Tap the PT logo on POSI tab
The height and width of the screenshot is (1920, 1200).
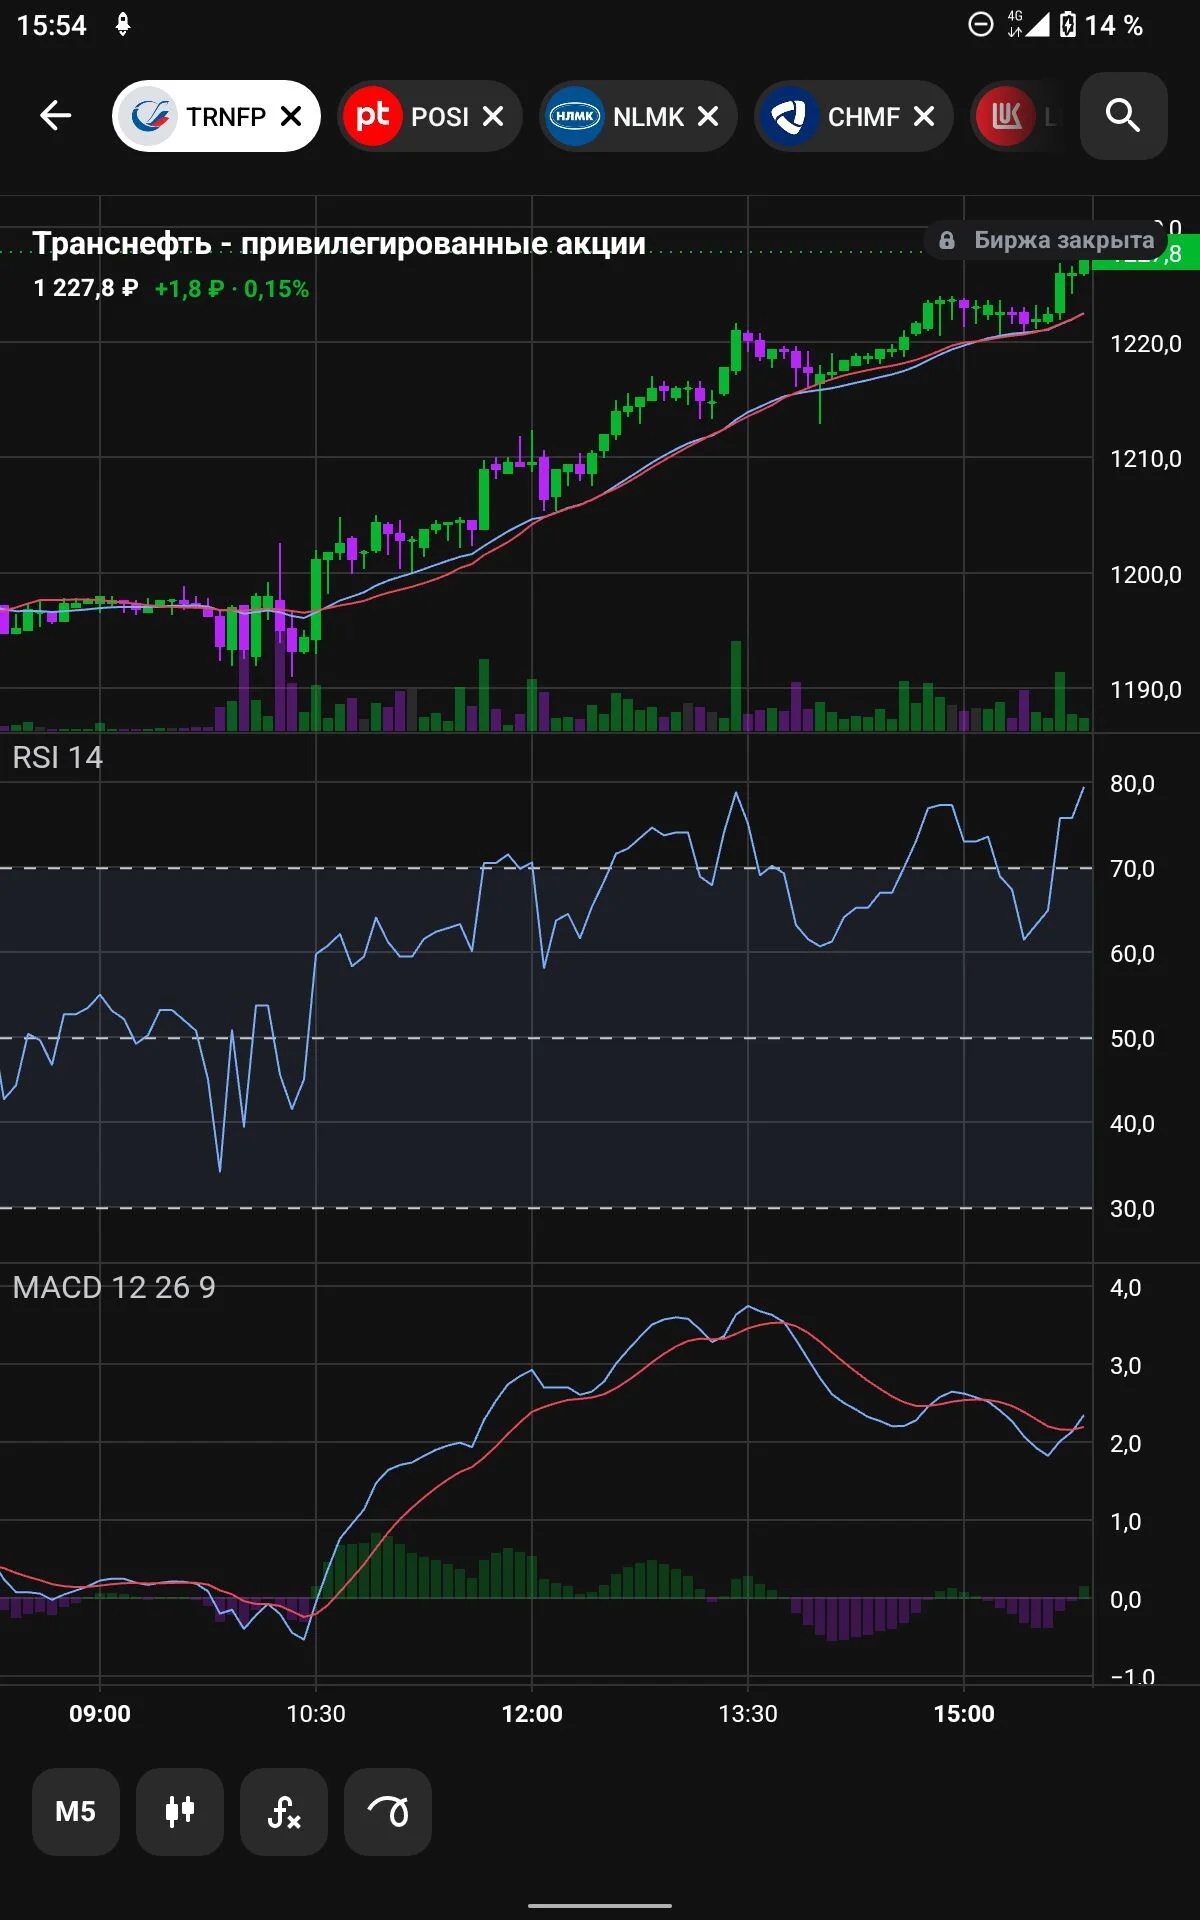pyautogui.click(x=372, y=116)
